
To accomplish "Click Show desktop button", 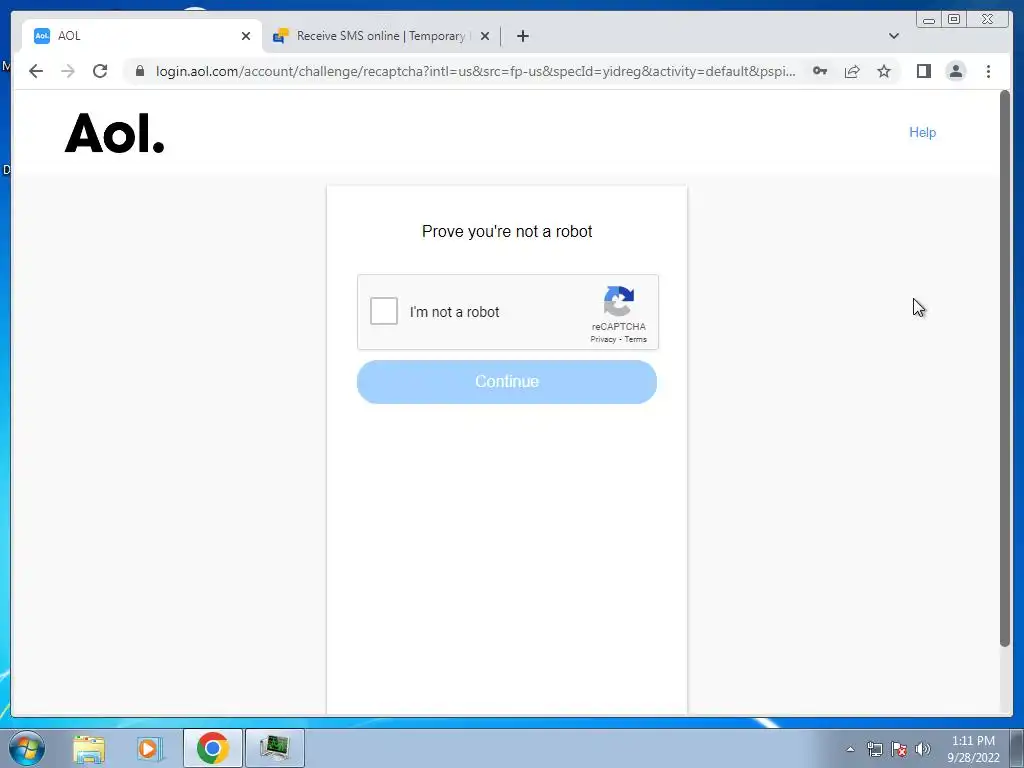I will click(x=1017, y=748).
